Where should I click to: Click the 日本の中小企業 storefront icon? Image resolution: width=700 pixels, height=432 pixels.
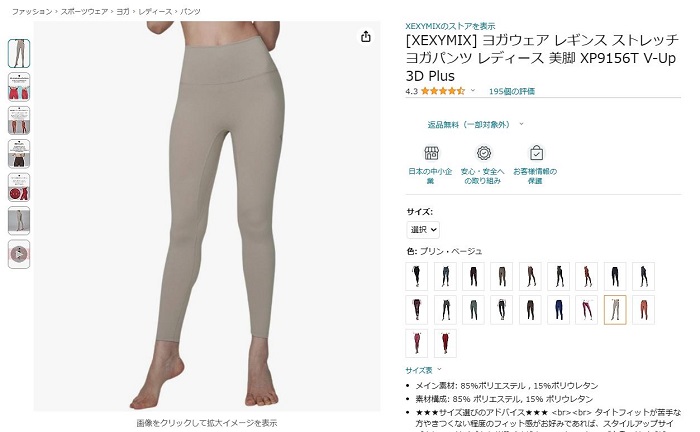pyautogui.click(x=431, y=153)
